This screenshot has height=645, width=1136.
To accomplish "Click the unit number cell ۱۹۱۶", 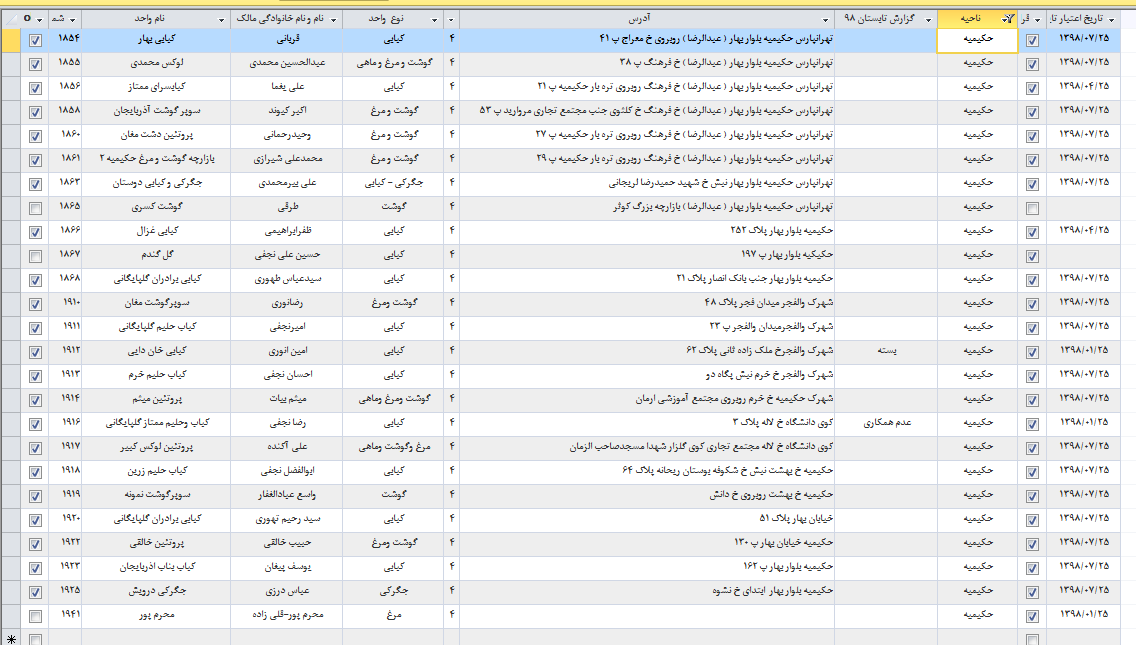I will pos(65,423).
